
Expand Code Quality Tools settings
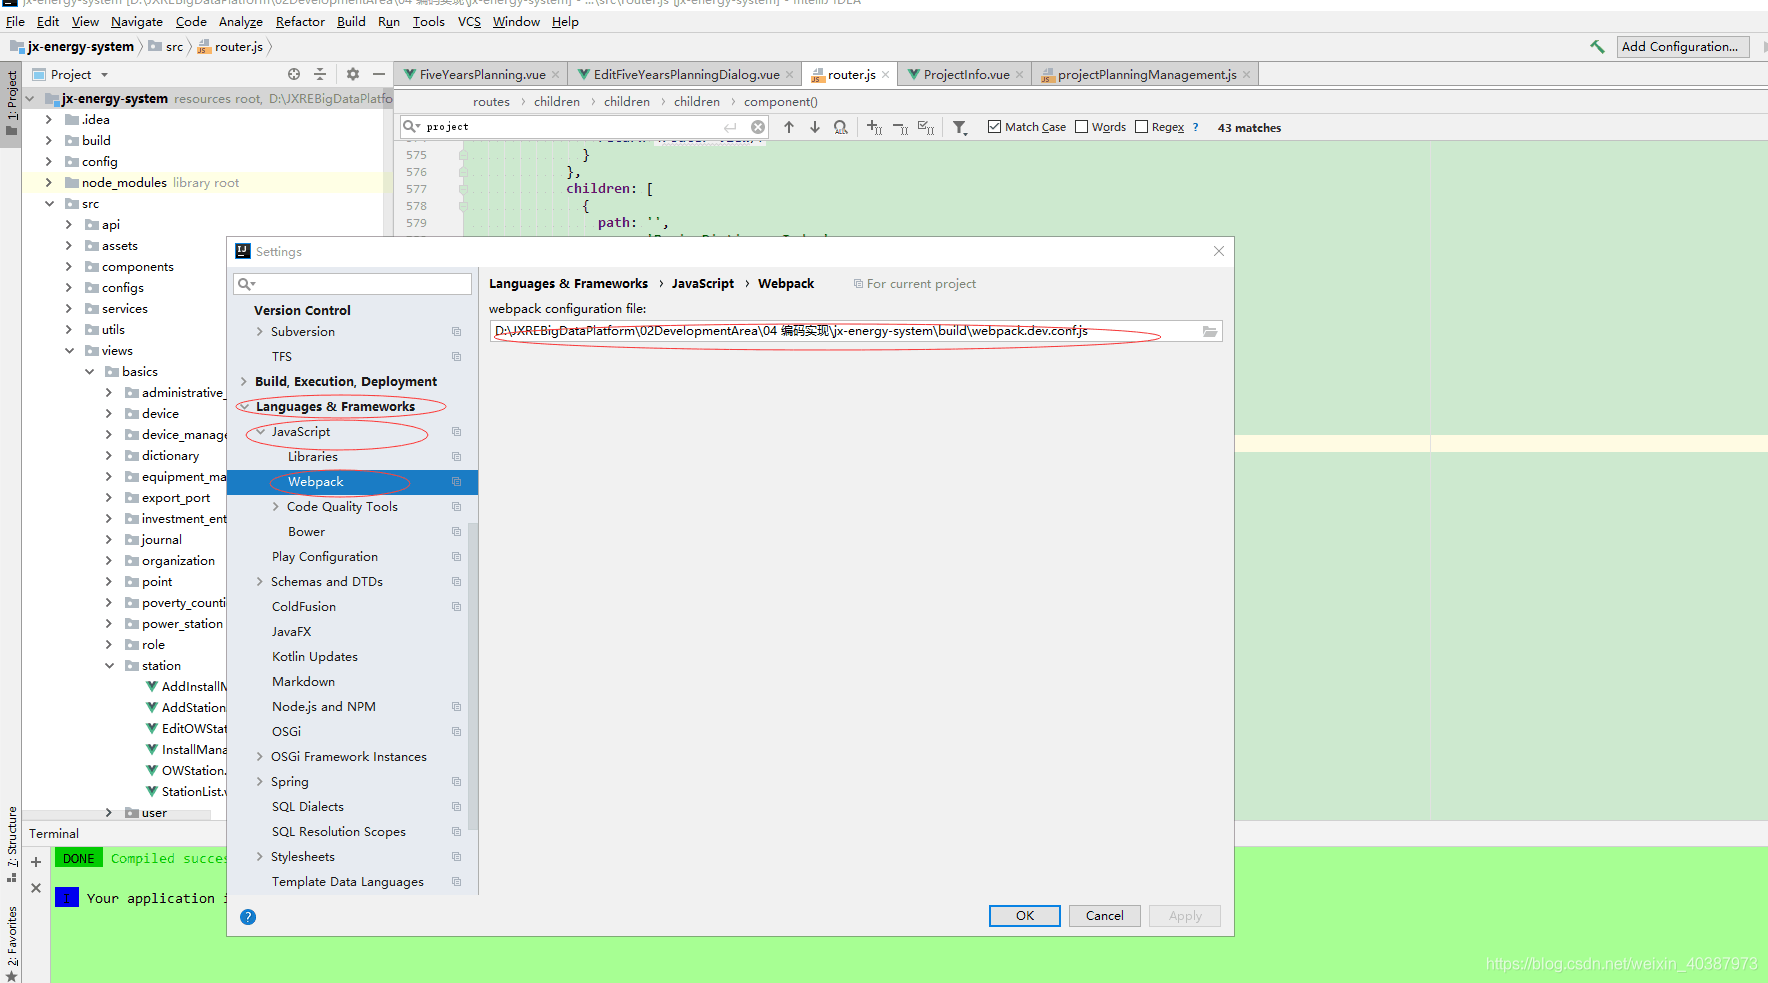pyautogui.click(x=276, y=507)
